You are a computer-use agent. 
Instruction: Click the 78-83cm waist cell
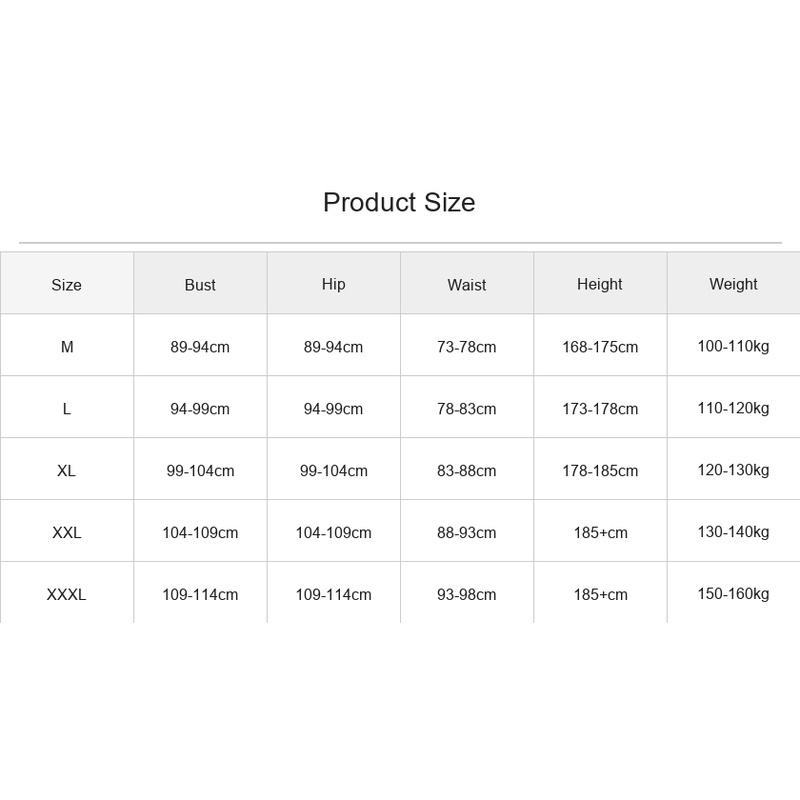pyautogui.click(x=466, y=408)
